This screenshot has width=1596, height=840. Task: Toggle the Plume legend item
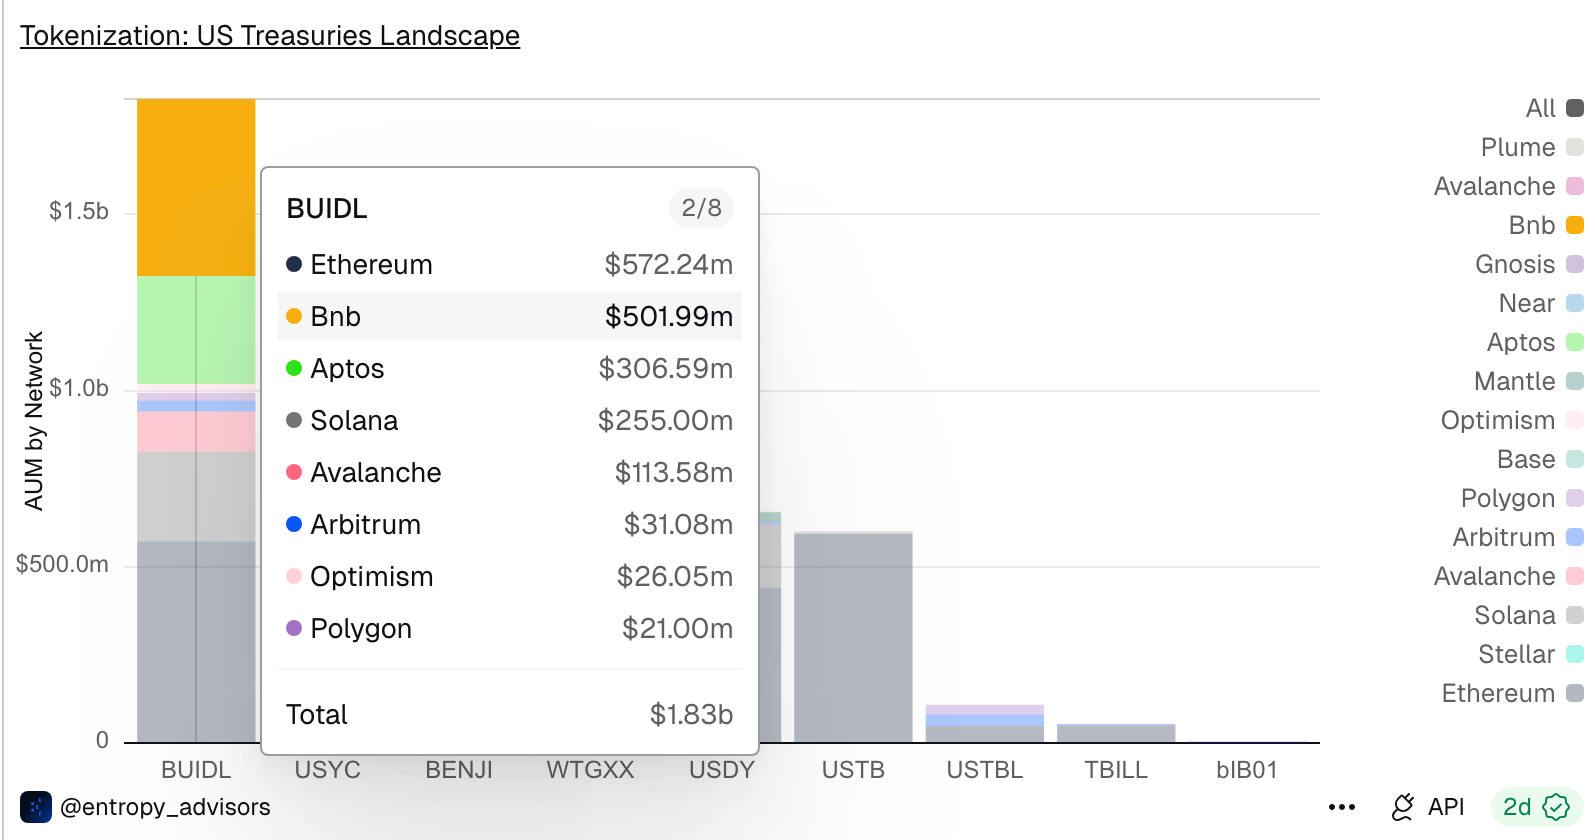tap(1574, 147)
